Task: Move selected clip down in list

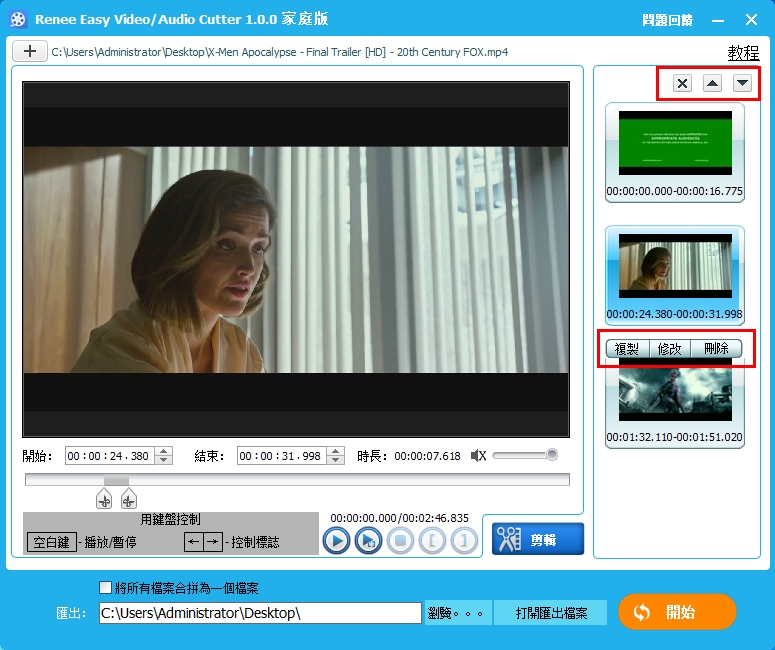Action: click(742, 83)
